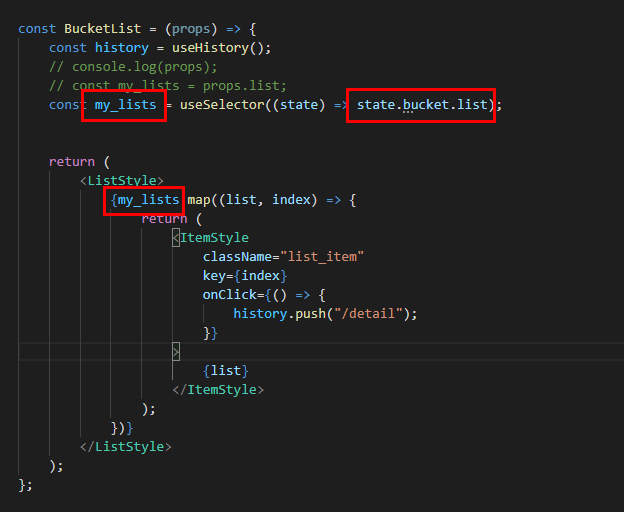
Task: Click the closing ListStyle tag
Action: 126,447
